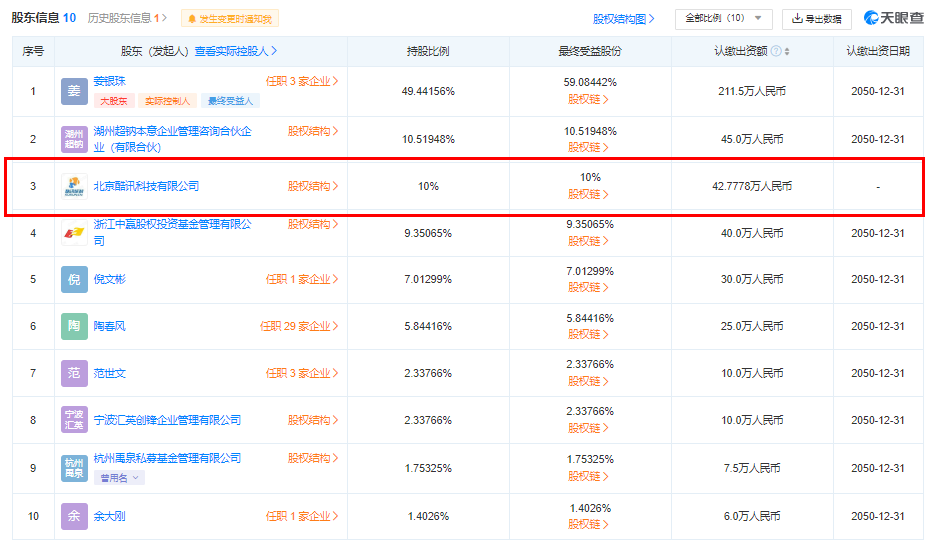Click 导出数据 export button

pyautogui.click(x=816, y=18)
